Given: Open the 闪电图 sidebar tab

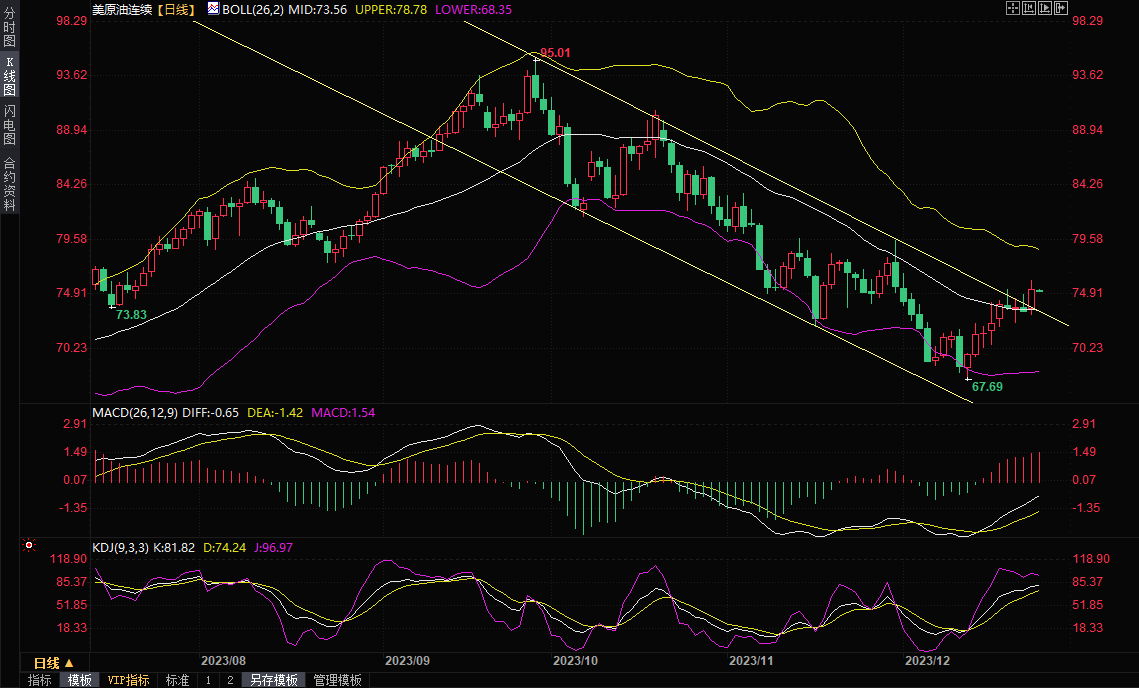Looking at the screenshot, I should (x=9, y=125).
